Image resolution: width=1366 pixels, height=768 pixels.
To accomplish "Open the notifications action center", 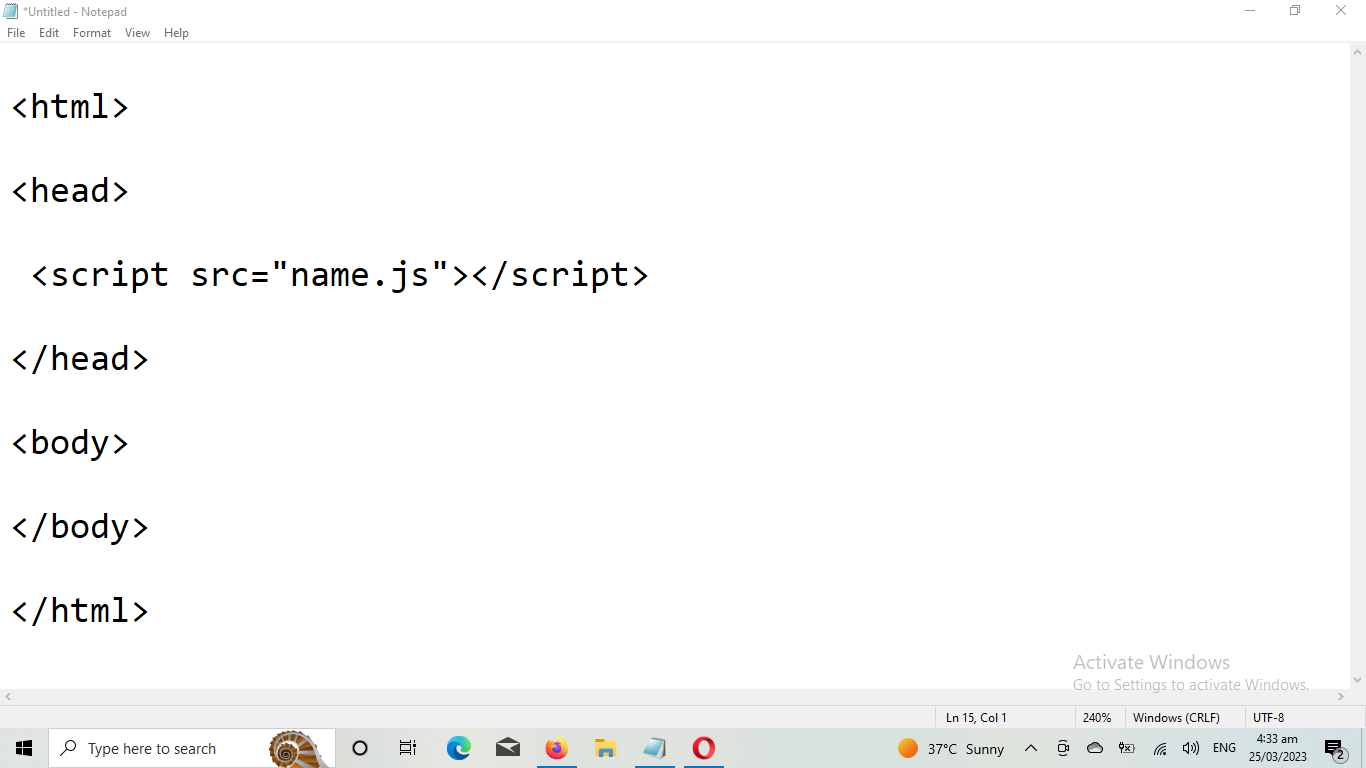I will pyautogui.click(x=1334, y=748).
